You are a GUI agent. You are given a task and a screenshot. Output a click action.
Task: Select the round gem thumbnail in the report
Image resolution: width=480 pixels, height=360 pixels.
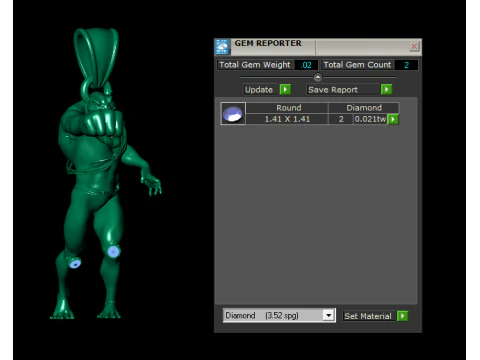[233, 114]
